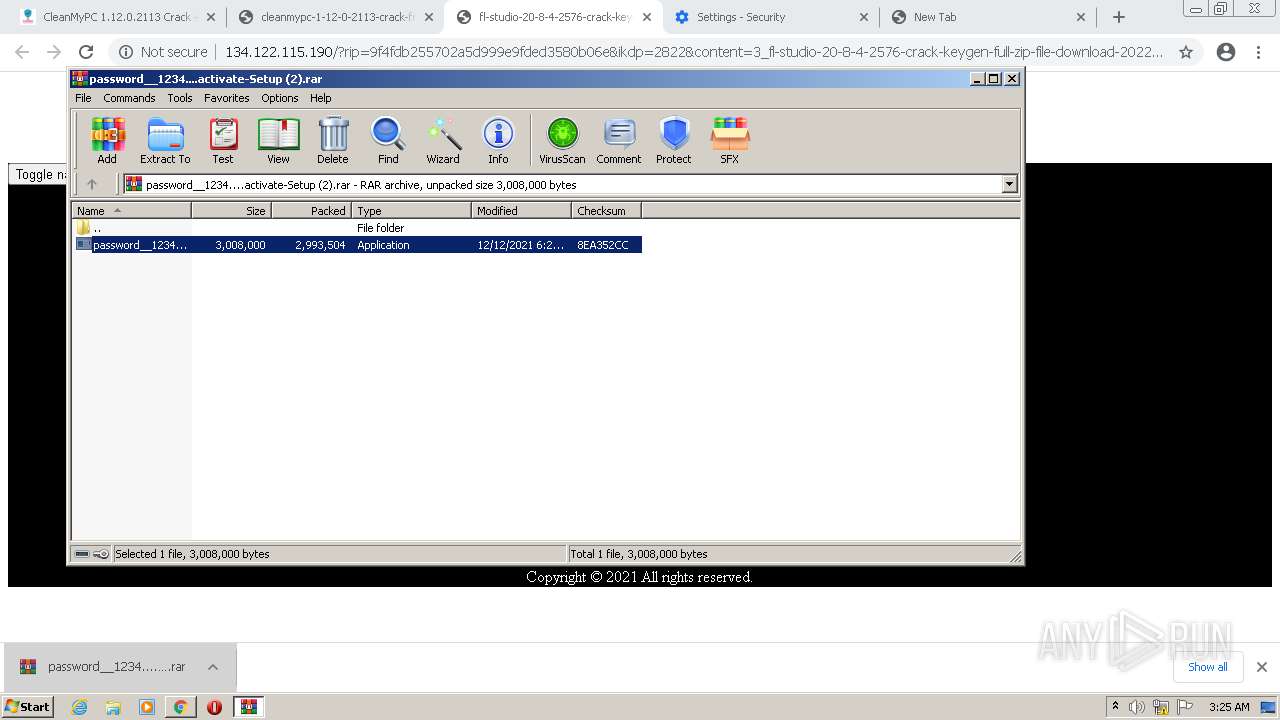Click the Delete trash icon
This screenshot has width=1280, height=720.
pos(333,140)
